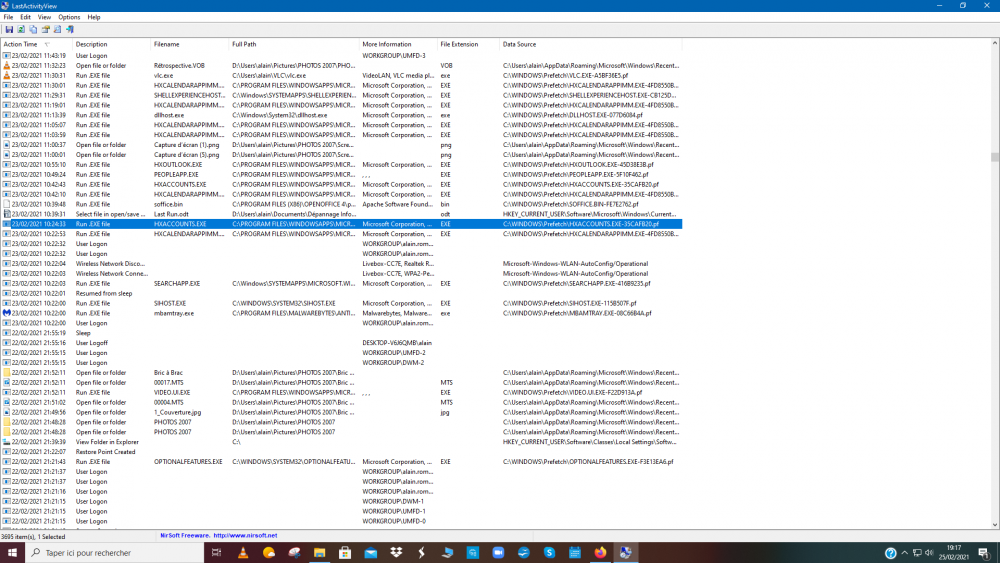Open the Options menu
This screenshot has height=563, width=1000.
[x=69, y=17]
